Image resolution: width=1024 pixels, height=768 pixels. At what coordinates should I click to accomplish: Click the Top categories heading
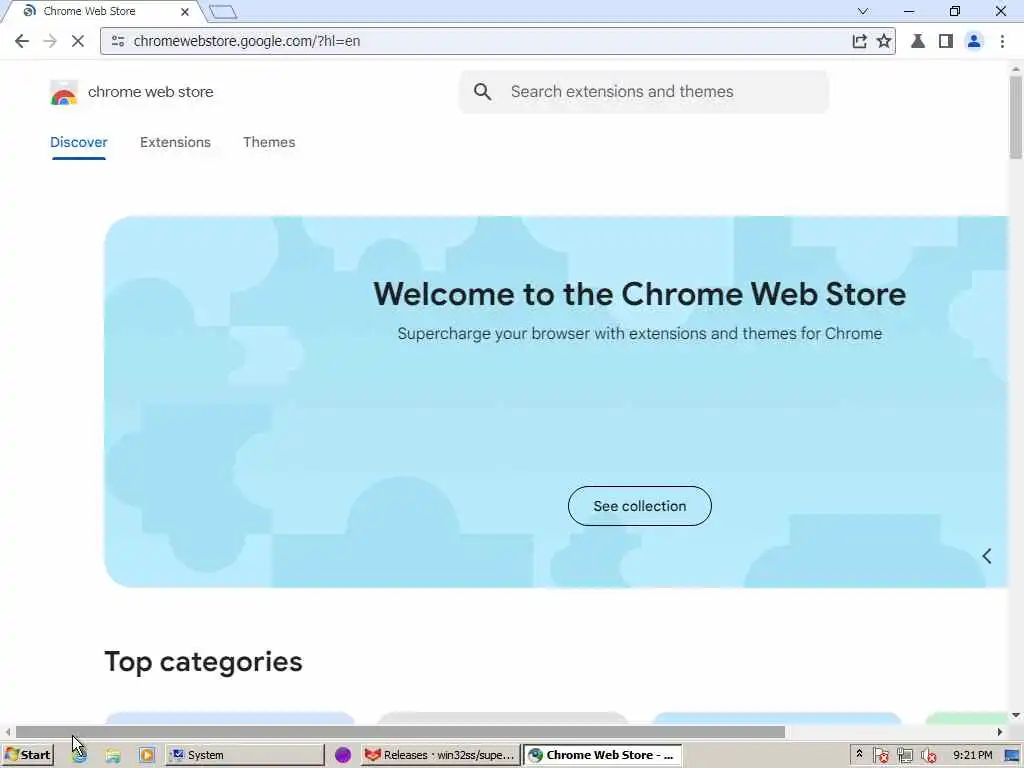pyautogui.click(x=203, y=662)
